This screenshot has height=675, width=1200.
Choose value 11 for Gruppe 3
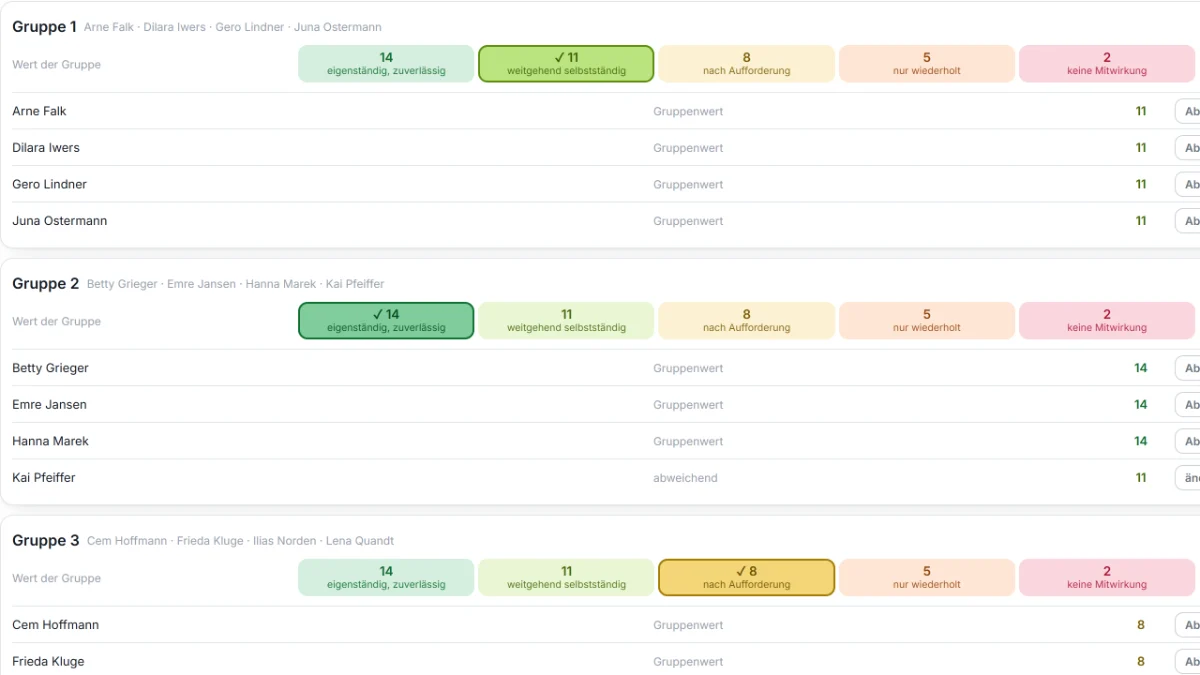pos(566,578)
